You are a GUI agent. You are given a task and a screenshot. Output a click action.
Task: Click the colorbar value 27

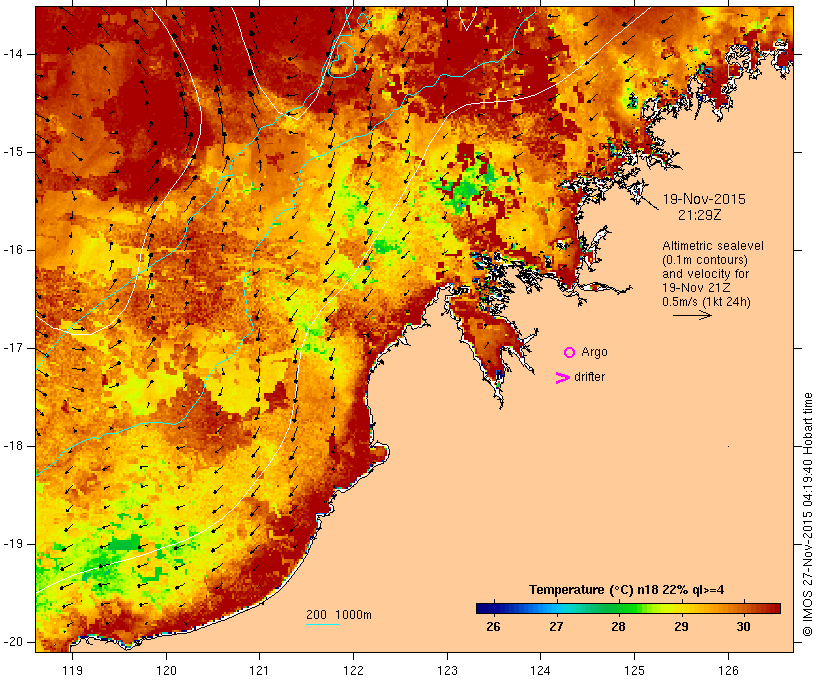pyautogui.click(x=556, y=627)
